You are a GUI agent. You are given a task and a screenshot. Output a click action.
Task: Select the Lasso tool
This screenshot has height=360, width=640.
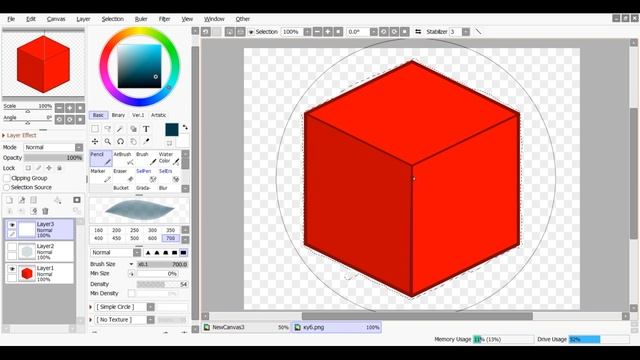108,129
